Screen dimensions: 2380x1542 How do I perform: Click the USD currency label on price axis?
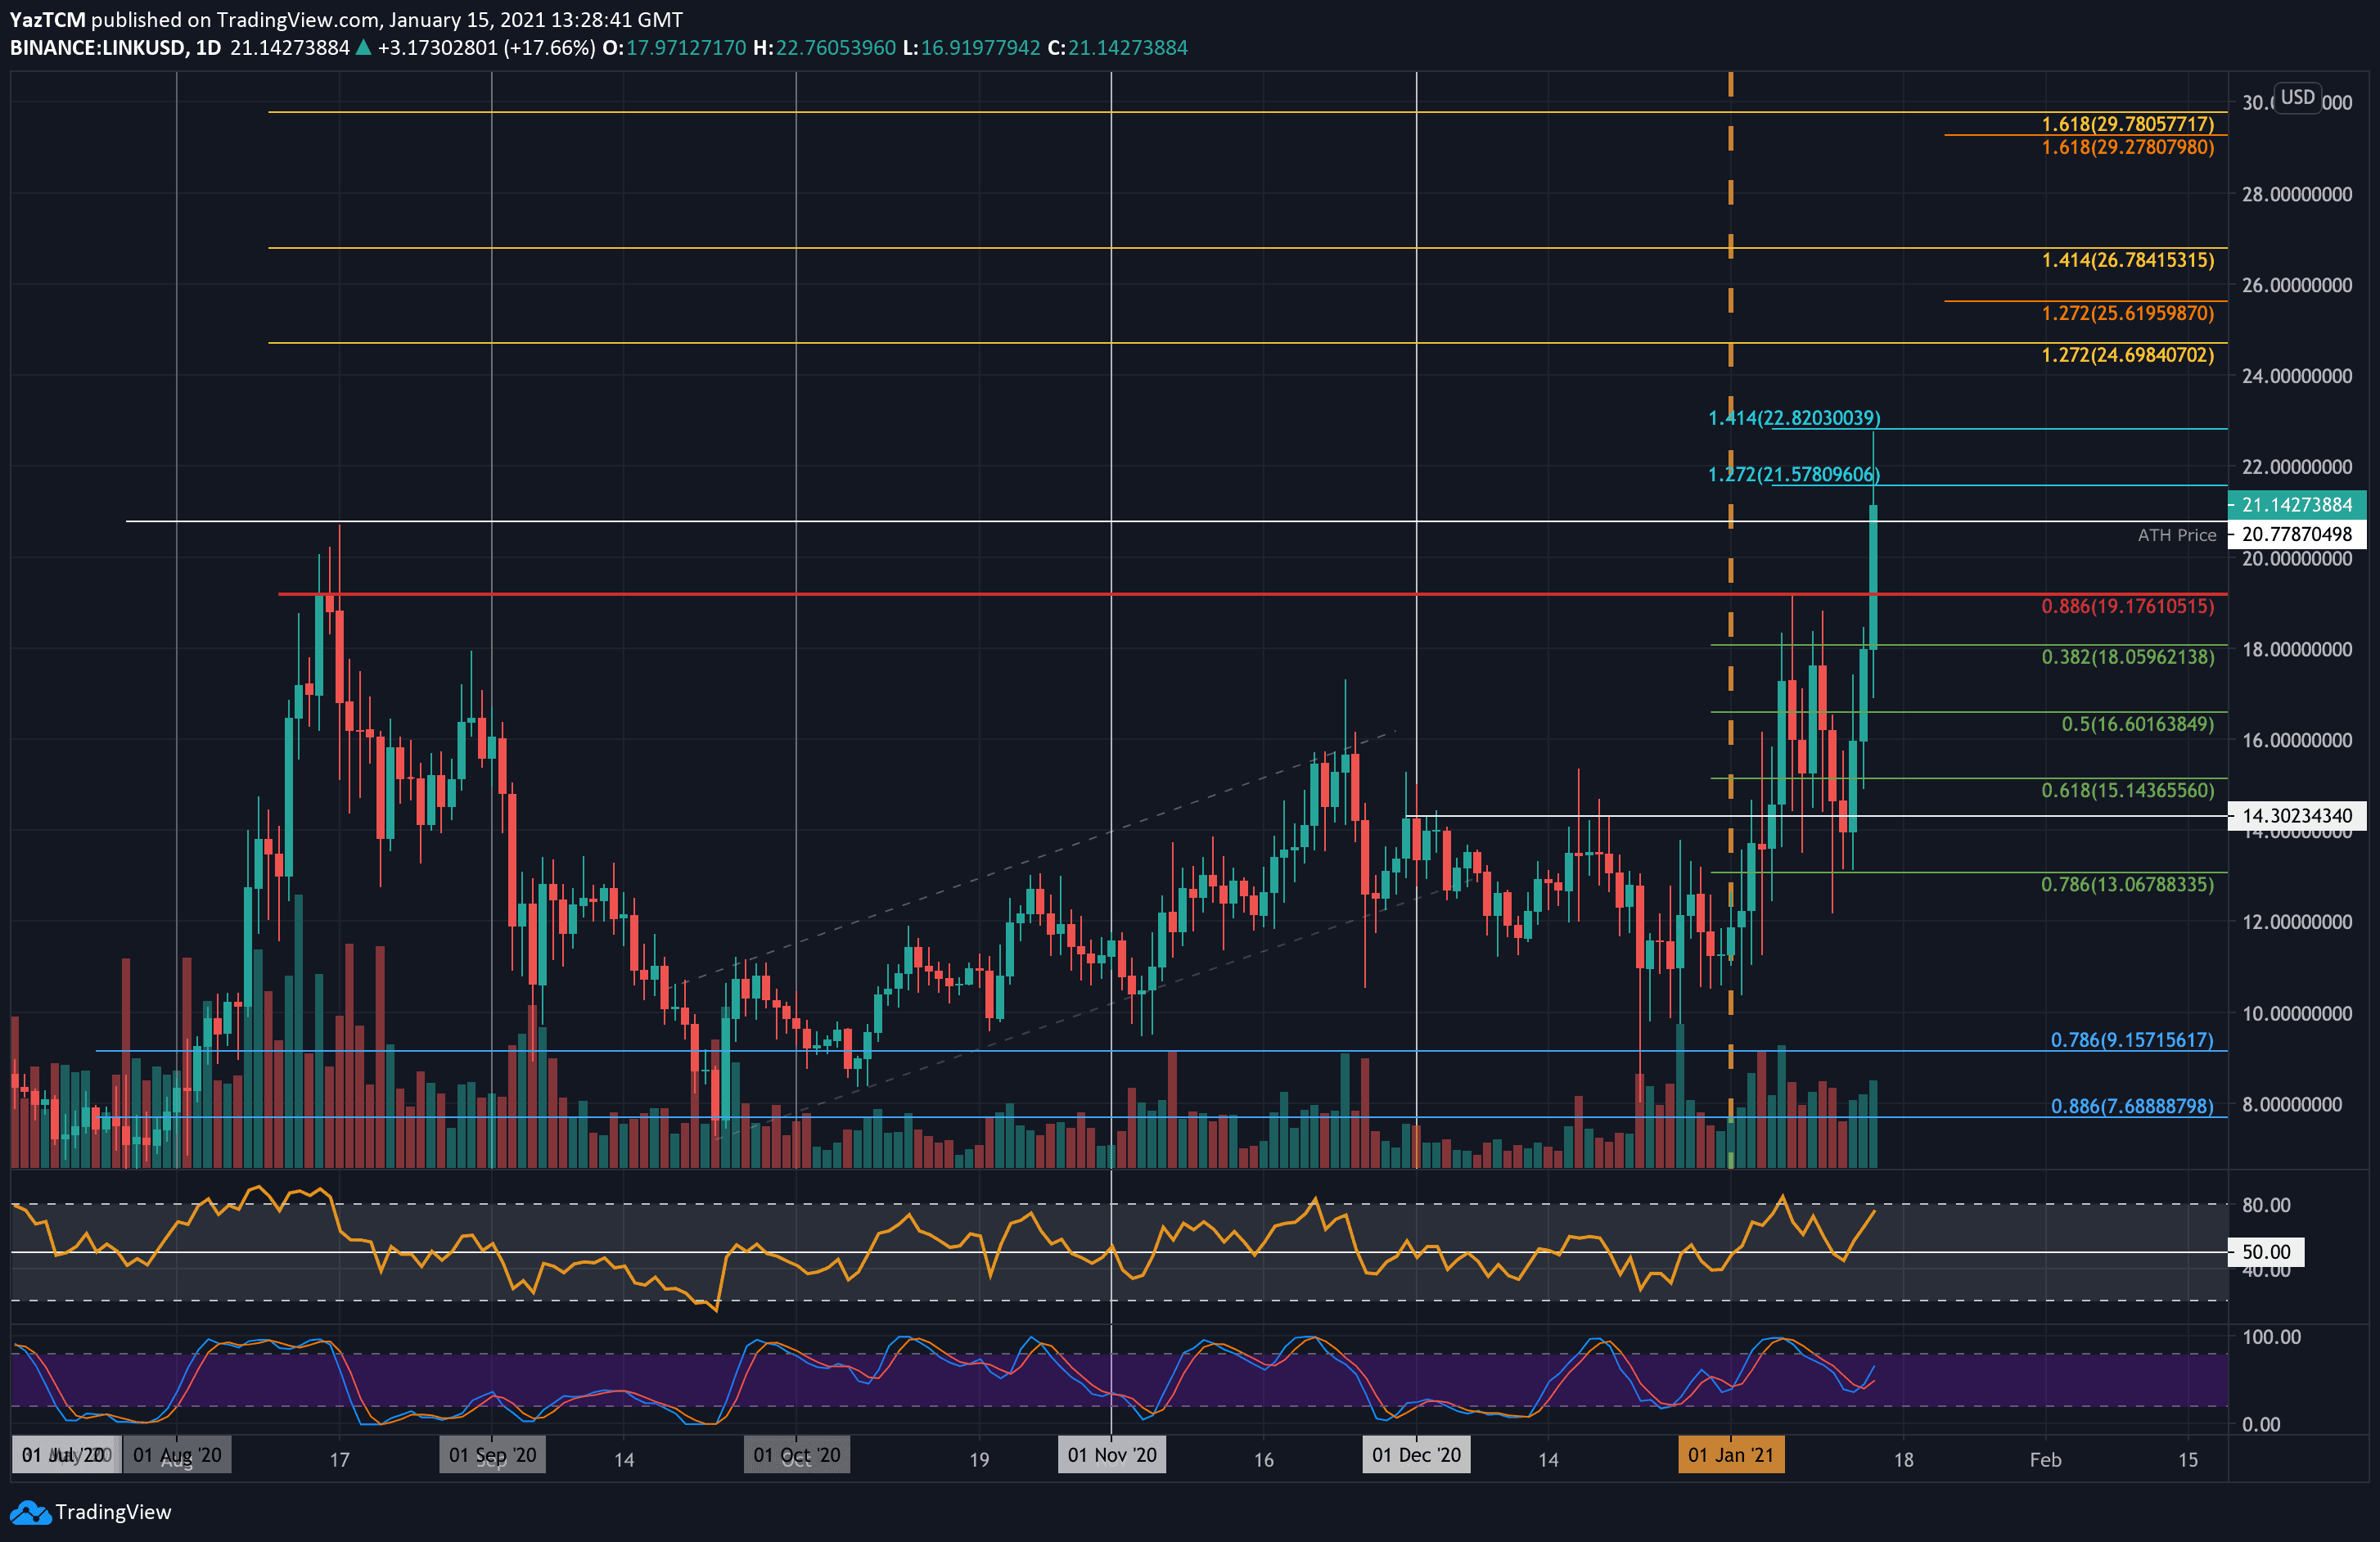pyautogui.click(x=2297, y=97)
